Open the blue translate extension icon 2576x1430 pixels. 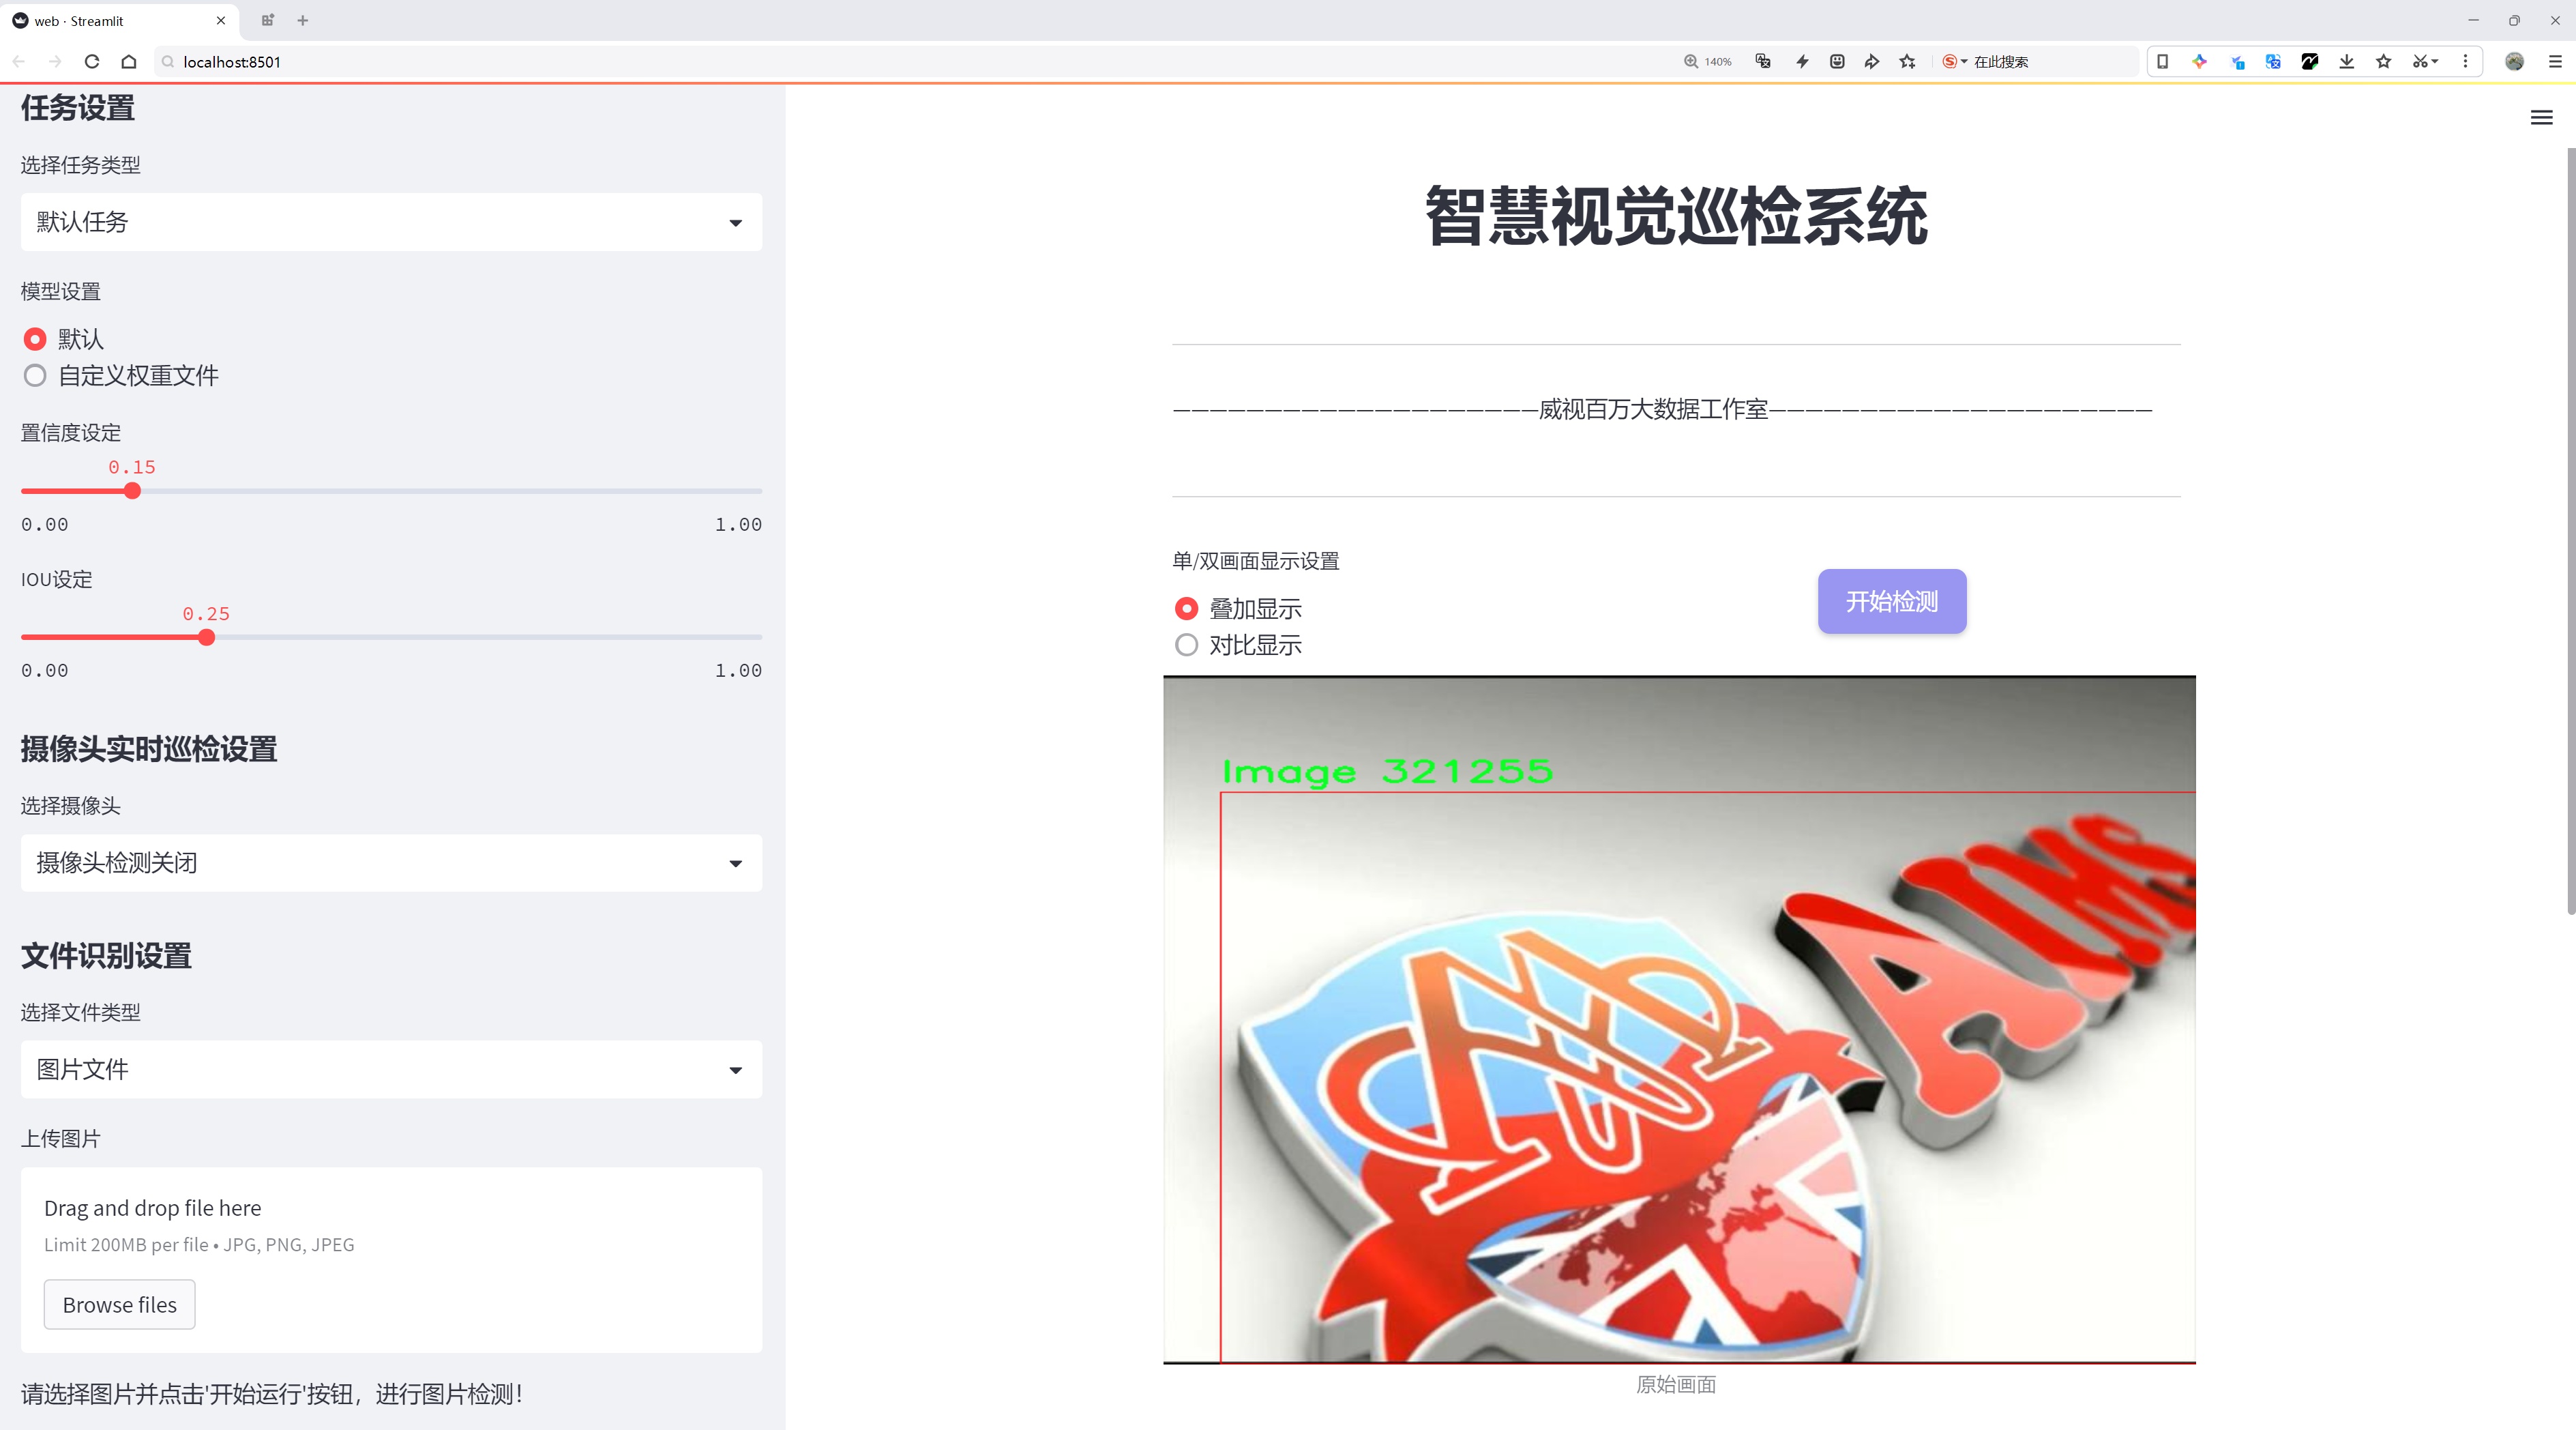(2273, 62)
